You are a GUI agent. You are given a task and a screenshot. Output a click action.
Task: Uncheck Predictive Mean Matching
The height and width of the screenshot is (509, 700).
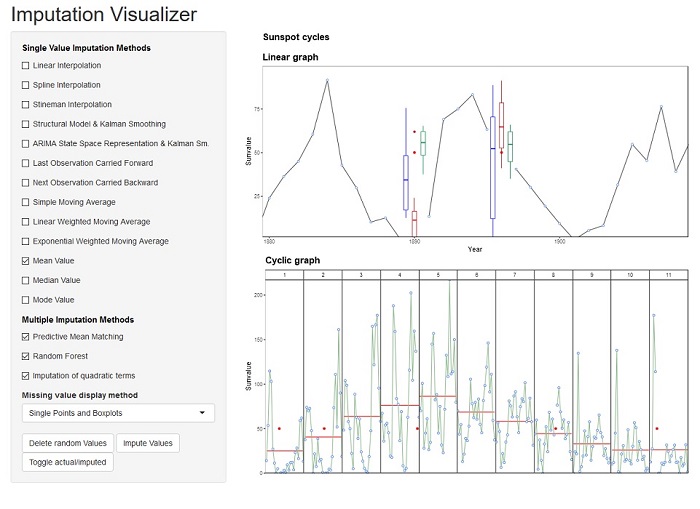25,337
